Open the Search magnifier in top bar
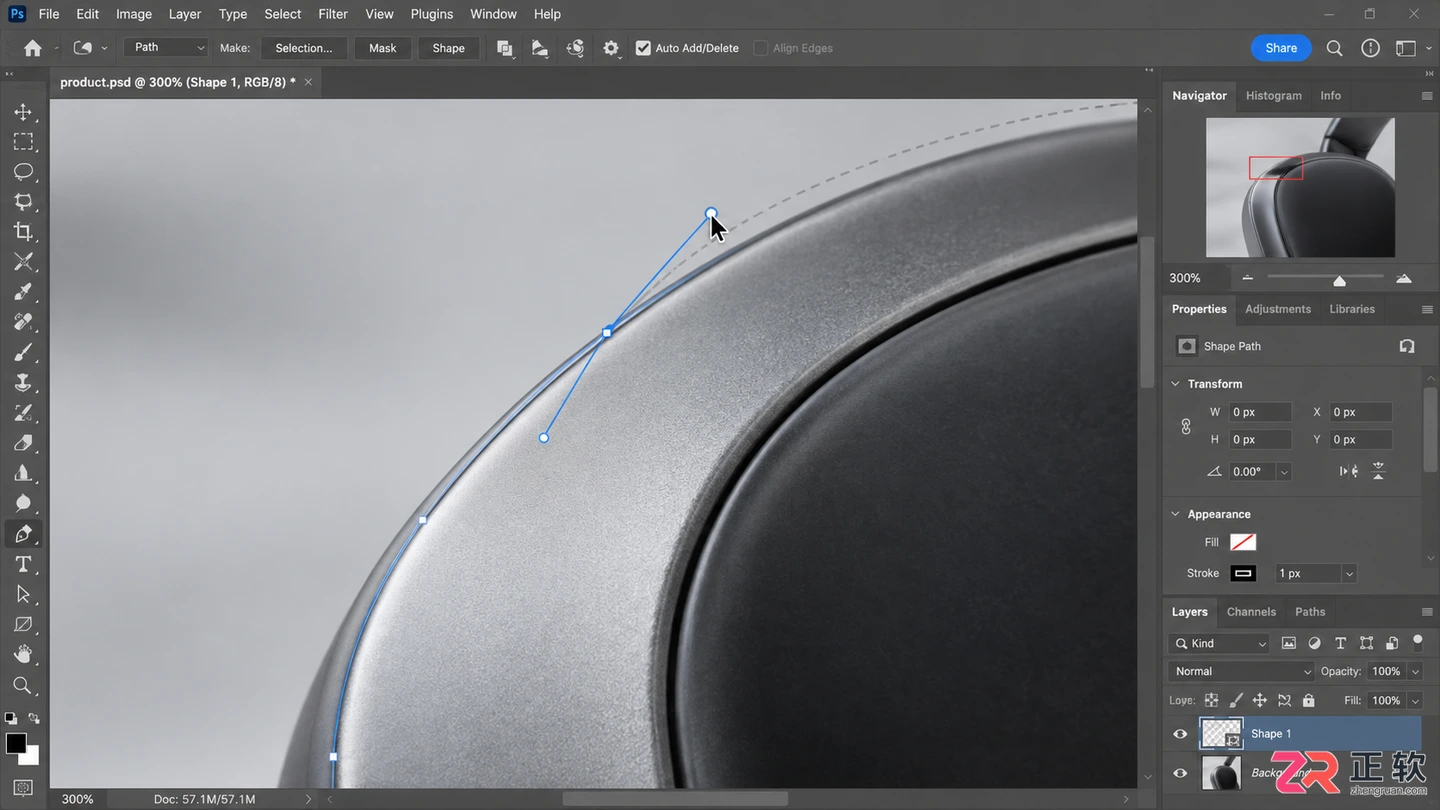This screenshot has height=810, width=1440. pyautogui.click(x=1334, y=48)
